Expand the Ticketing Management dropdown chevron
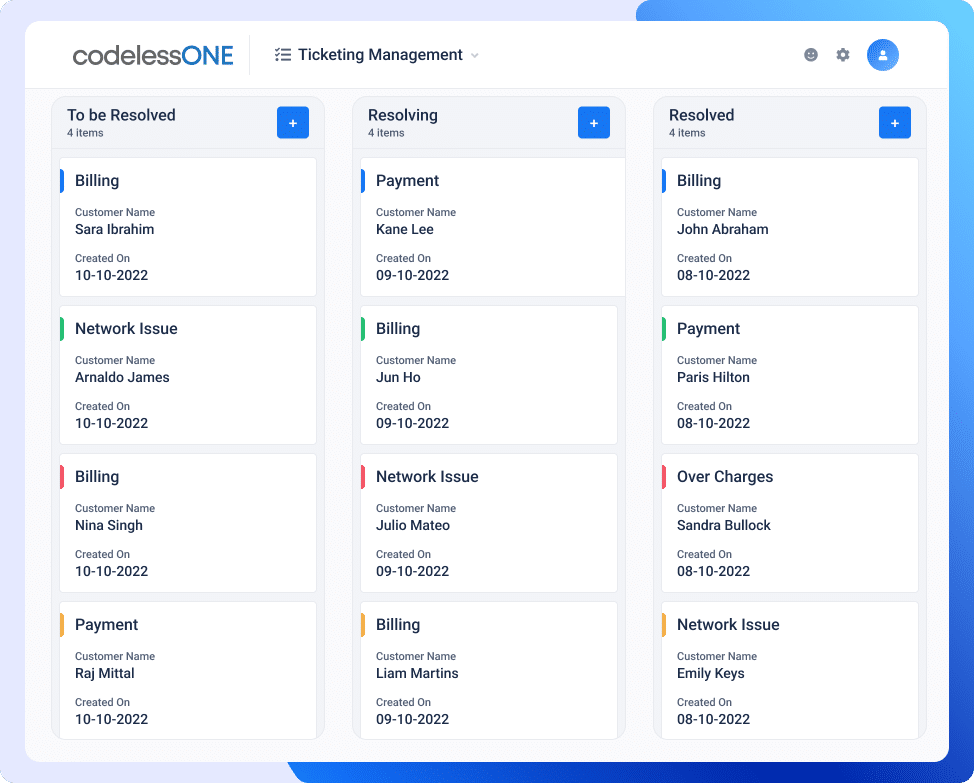The height and width of the screenshot is (783, 974). pyautogui.click(x=475, y=55)
